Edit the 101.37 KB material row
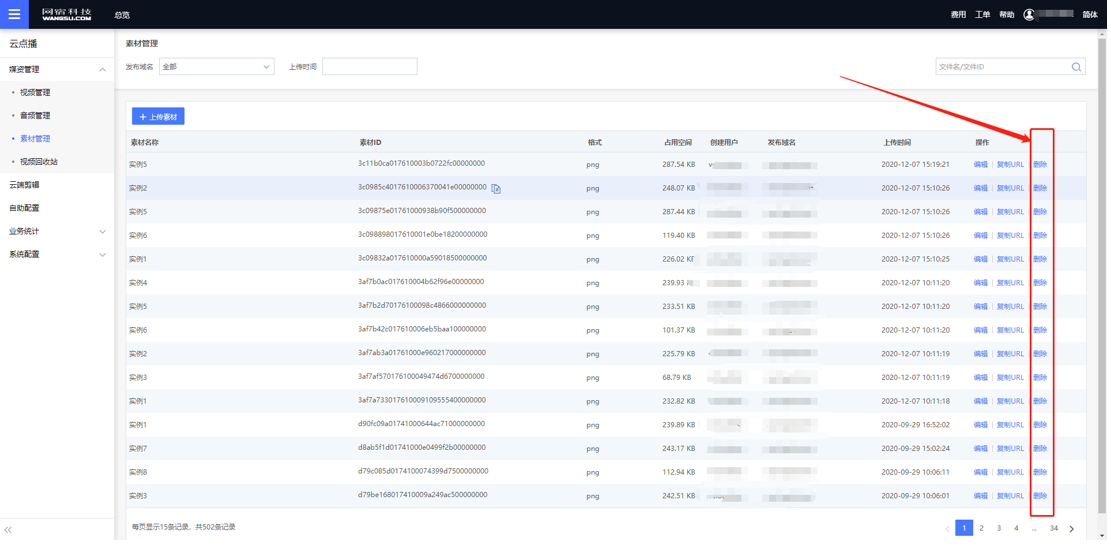The width and height of the screenshot is (1111, 554). click(x=980, y=330)
